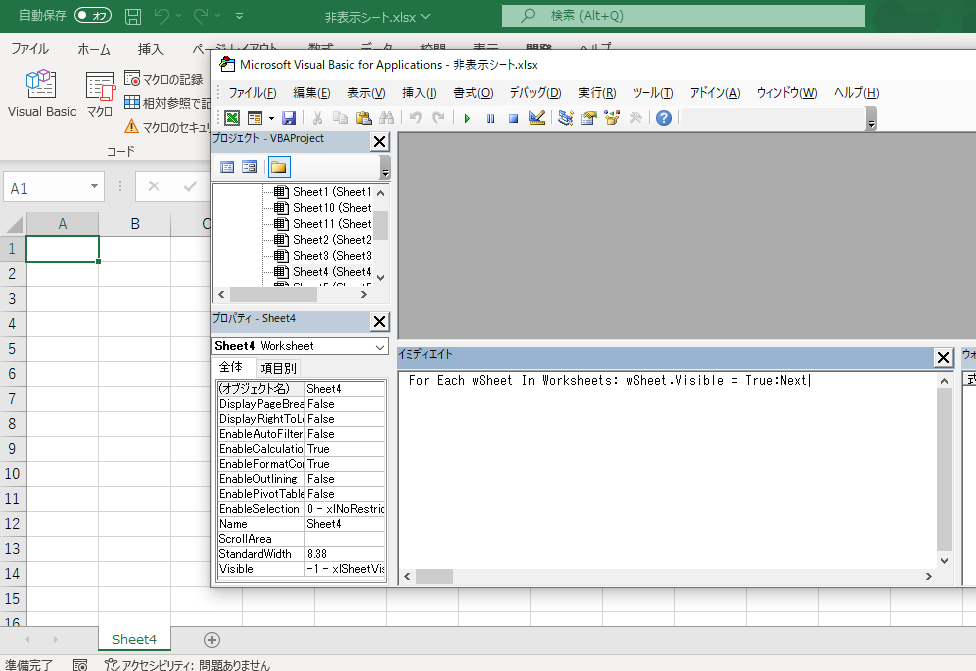Open VBA ツール(T) menu
Image resolution: width=976 pixels, height=671 pixels.
click(653, 93)
